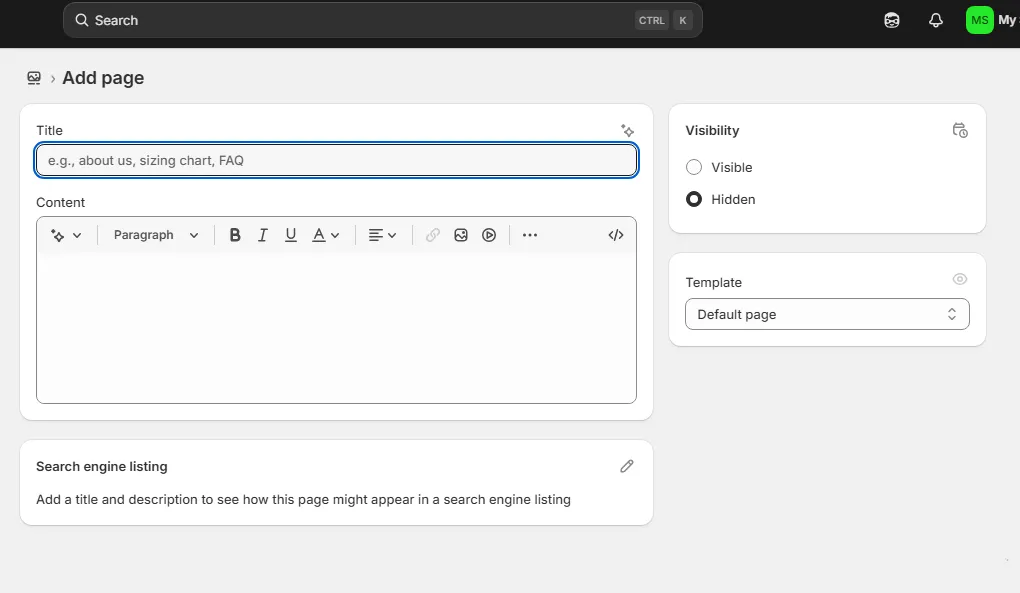The height and width of the screenshot is (593, 1020).
Task: Toggle bold formatting in the editor
Action: 234,234
